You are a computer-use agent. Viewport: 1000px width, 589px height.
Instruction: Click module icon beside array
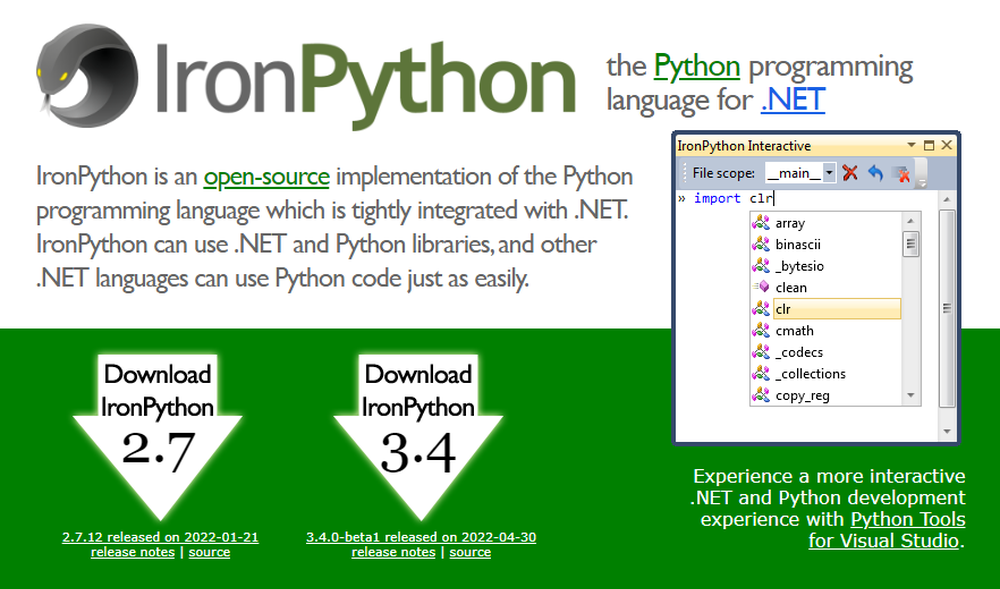click(x=761, y=222)
